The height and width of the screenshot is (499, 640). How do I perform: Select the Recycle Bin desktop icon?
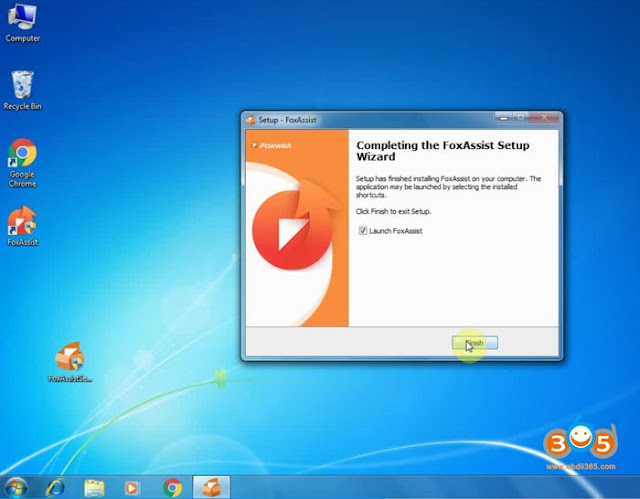pos(22,90)
